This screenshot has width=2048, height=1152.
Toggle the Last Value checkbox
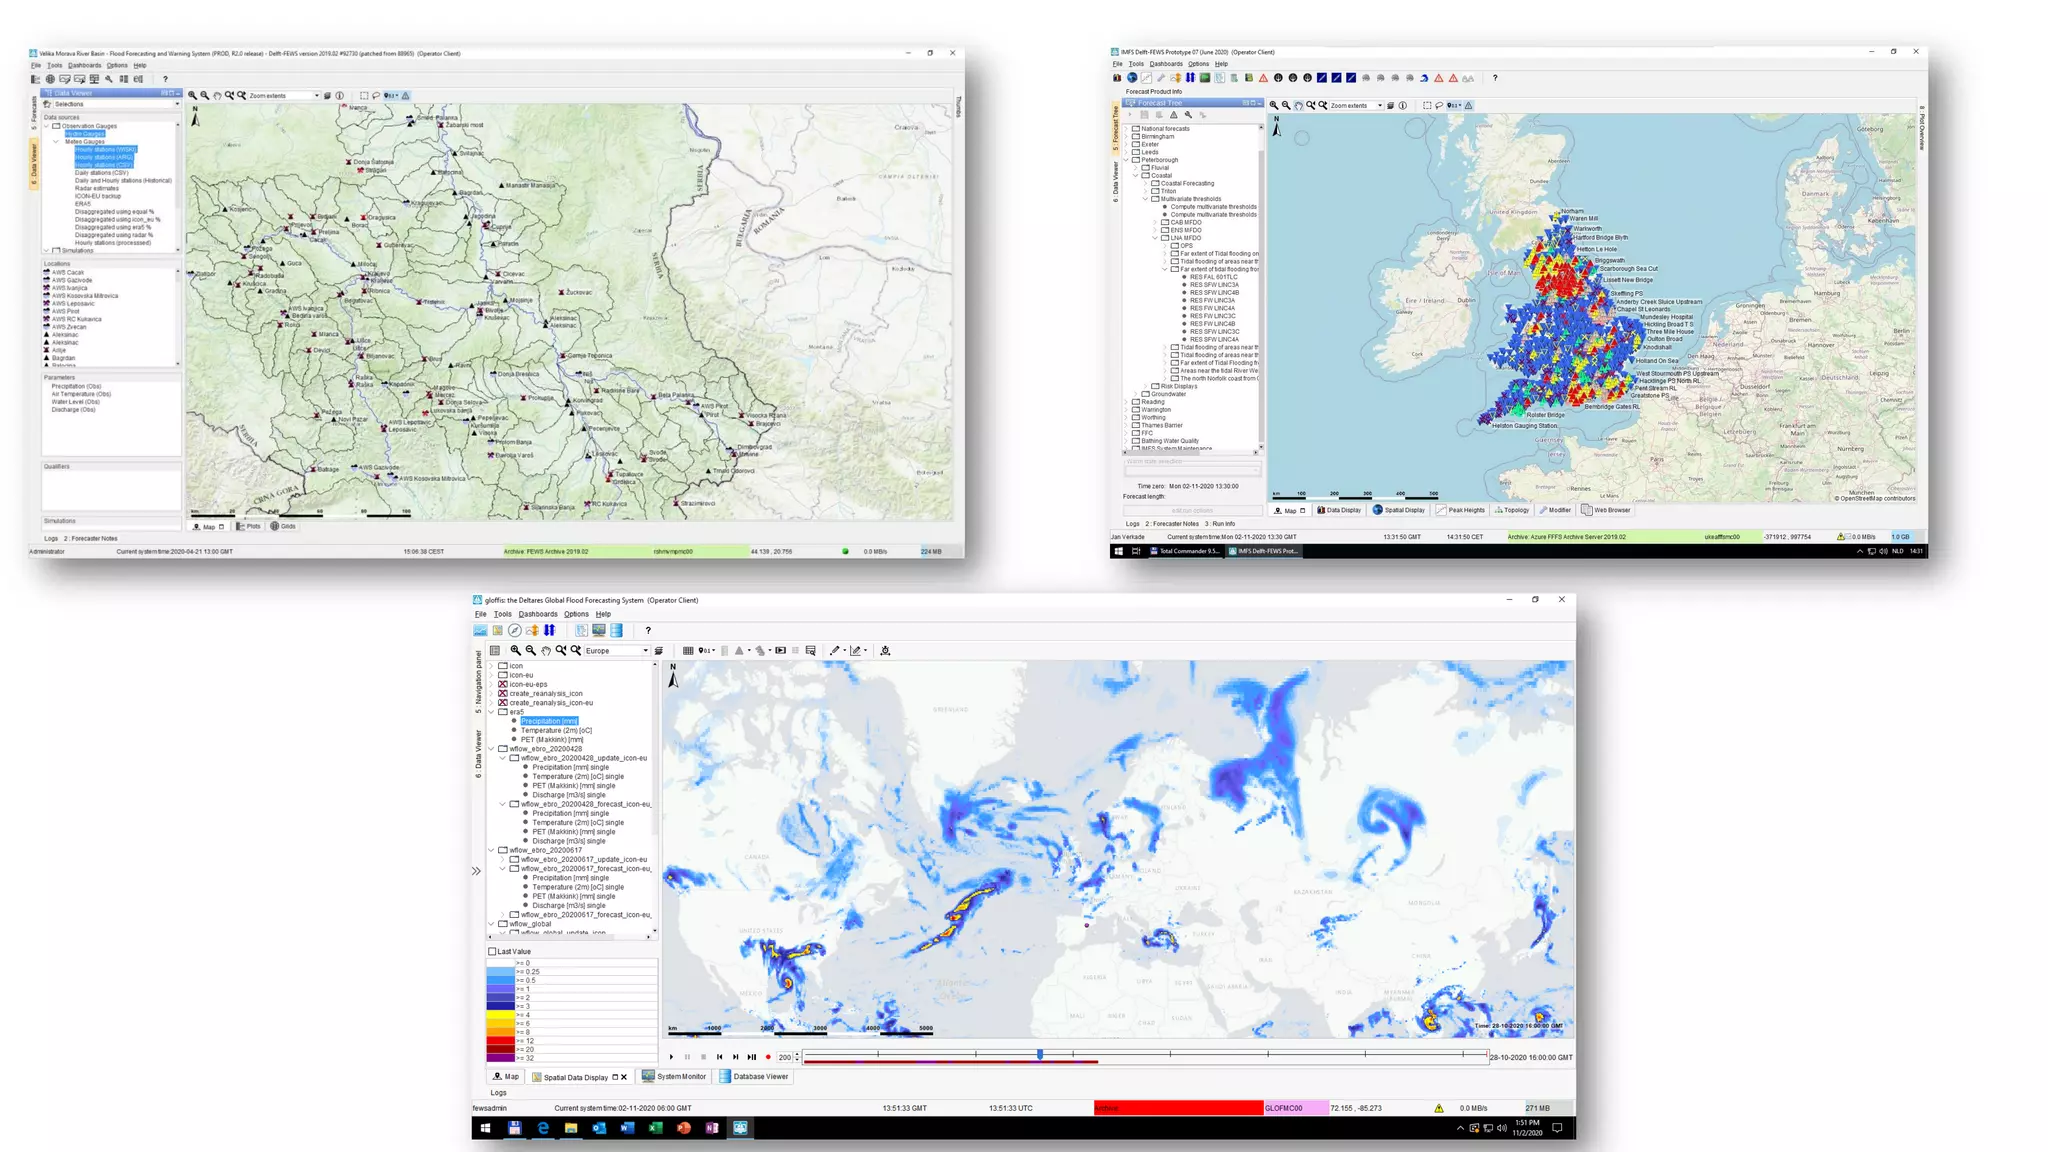tap(492, 951)
